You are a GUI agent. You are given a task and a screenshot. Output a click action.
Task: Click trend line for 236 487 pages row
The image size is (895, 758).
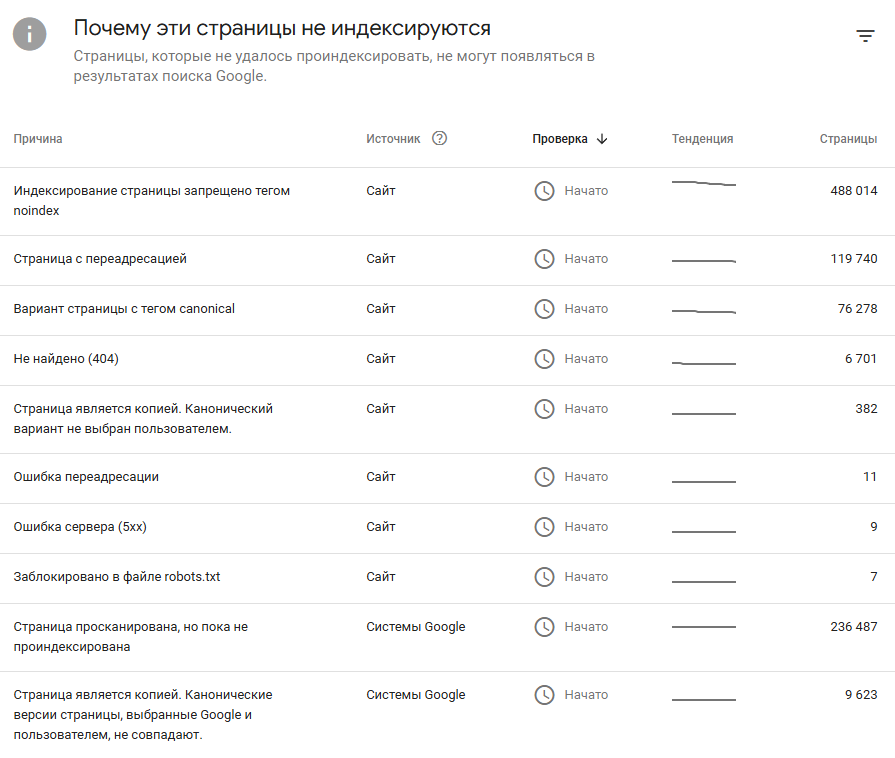(x=704, y=627)
